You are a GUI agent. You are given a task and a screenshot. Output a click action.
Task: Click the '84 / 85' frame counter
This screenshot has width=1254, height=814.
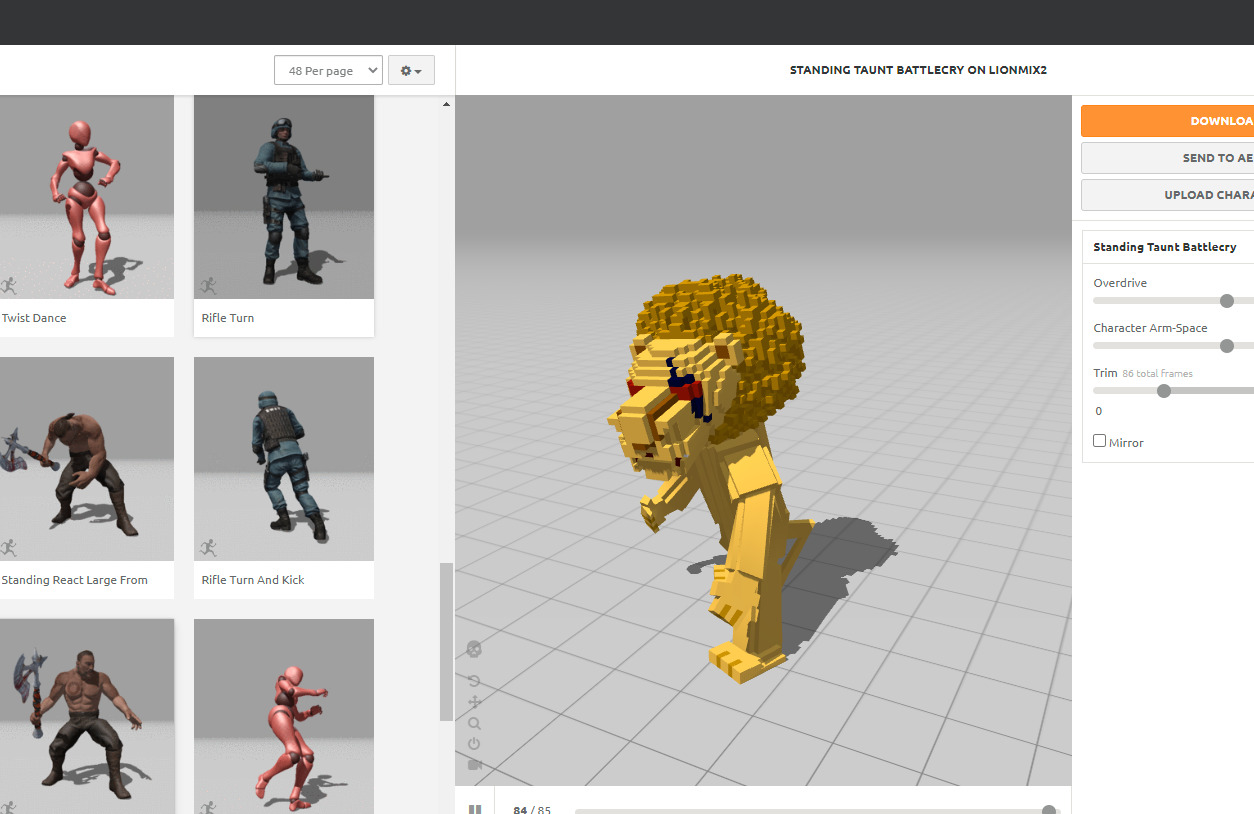[532, 810]
